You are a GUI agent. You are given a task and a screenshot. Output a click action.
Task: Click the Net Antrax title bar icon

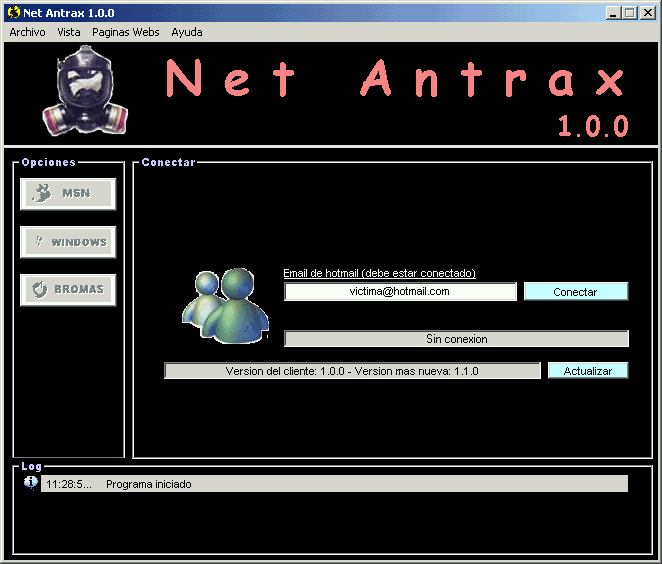click(x=13, y=13)
